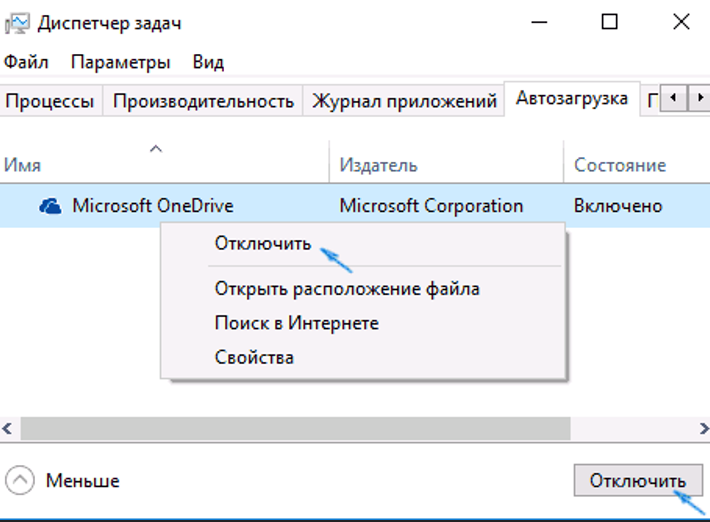This screenshot has height=522, width=710.
Task: Choose Отключить in the context menu
Action: [x=263, y=243]
